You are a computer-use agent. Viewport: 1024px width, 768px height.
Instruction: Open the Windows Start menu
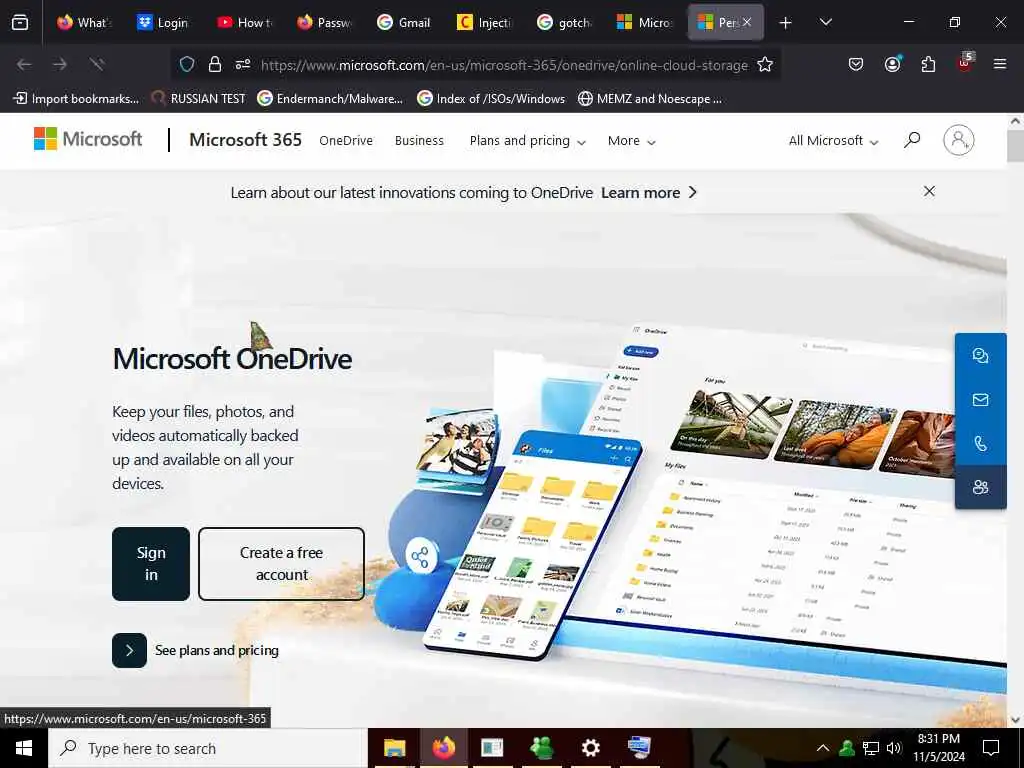point(24,748)
